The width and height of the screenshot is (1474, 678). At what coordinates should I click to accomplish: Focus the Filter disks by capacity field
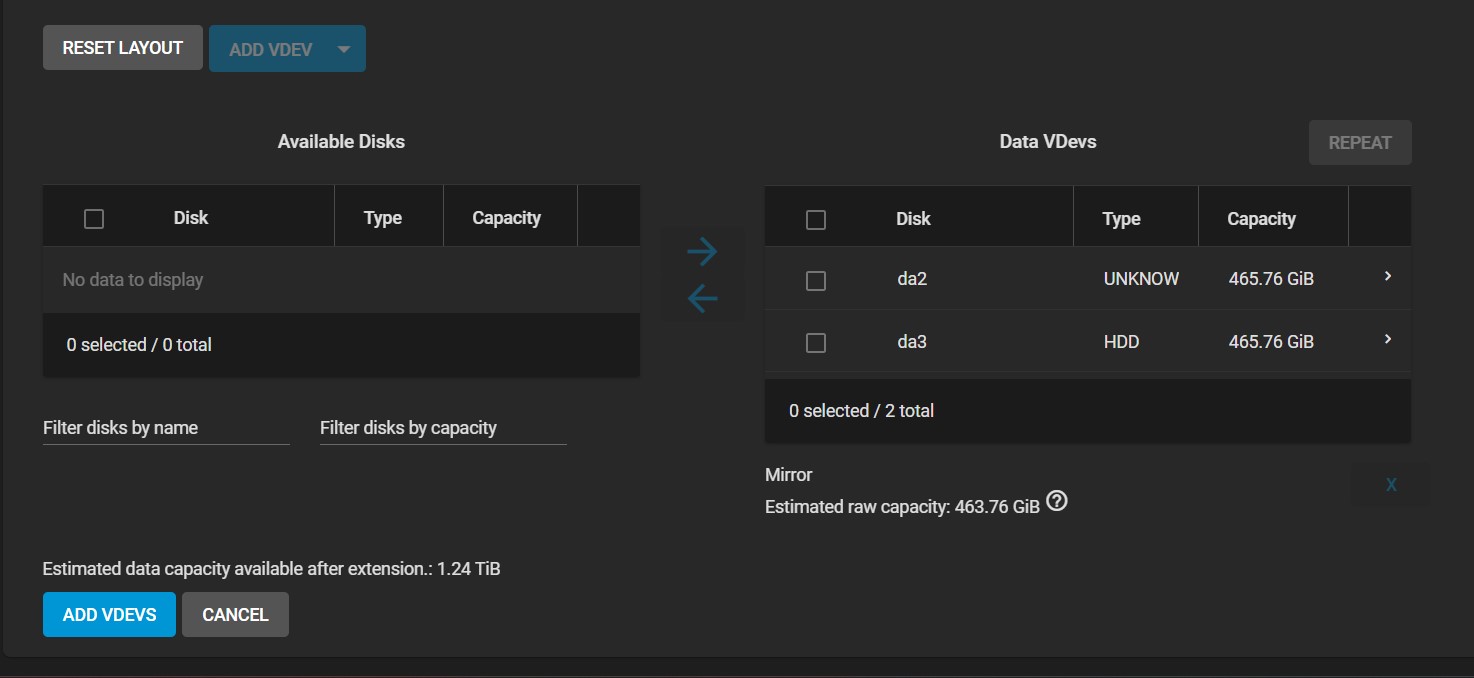[x=443, y=428]
